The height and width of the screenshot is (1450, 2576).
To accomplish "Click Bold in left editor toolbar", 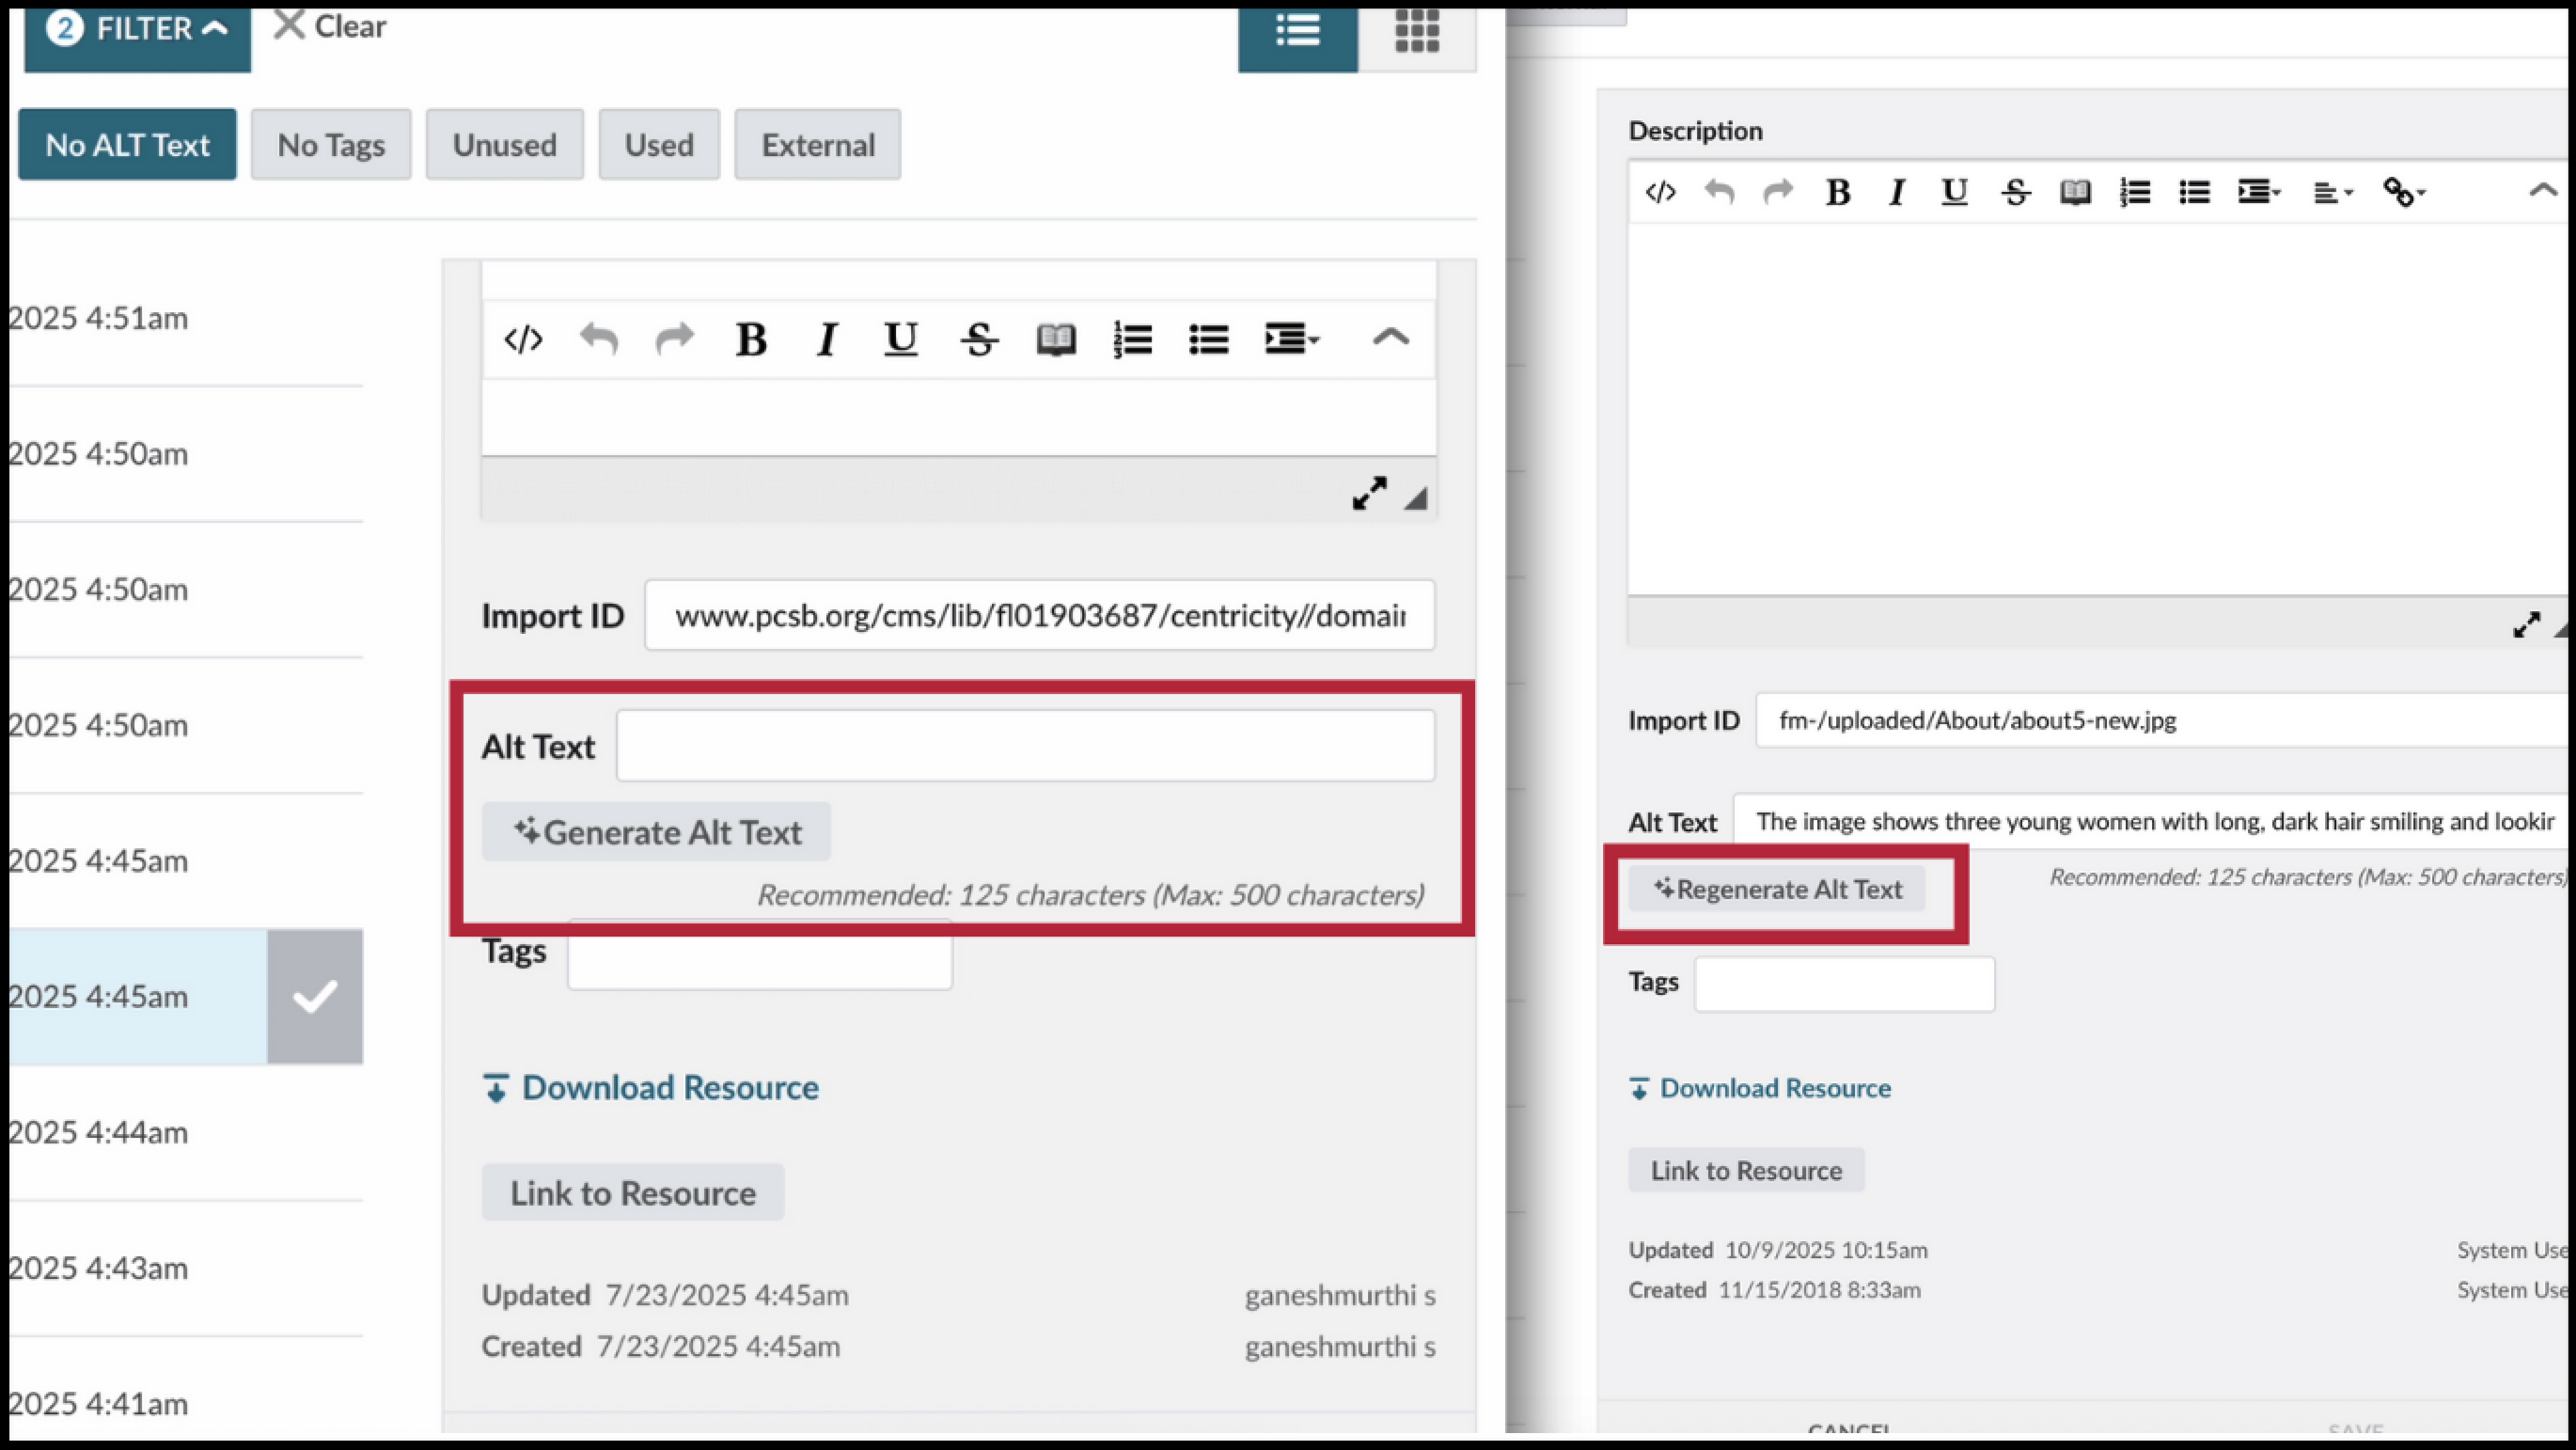I will point(750,340).
